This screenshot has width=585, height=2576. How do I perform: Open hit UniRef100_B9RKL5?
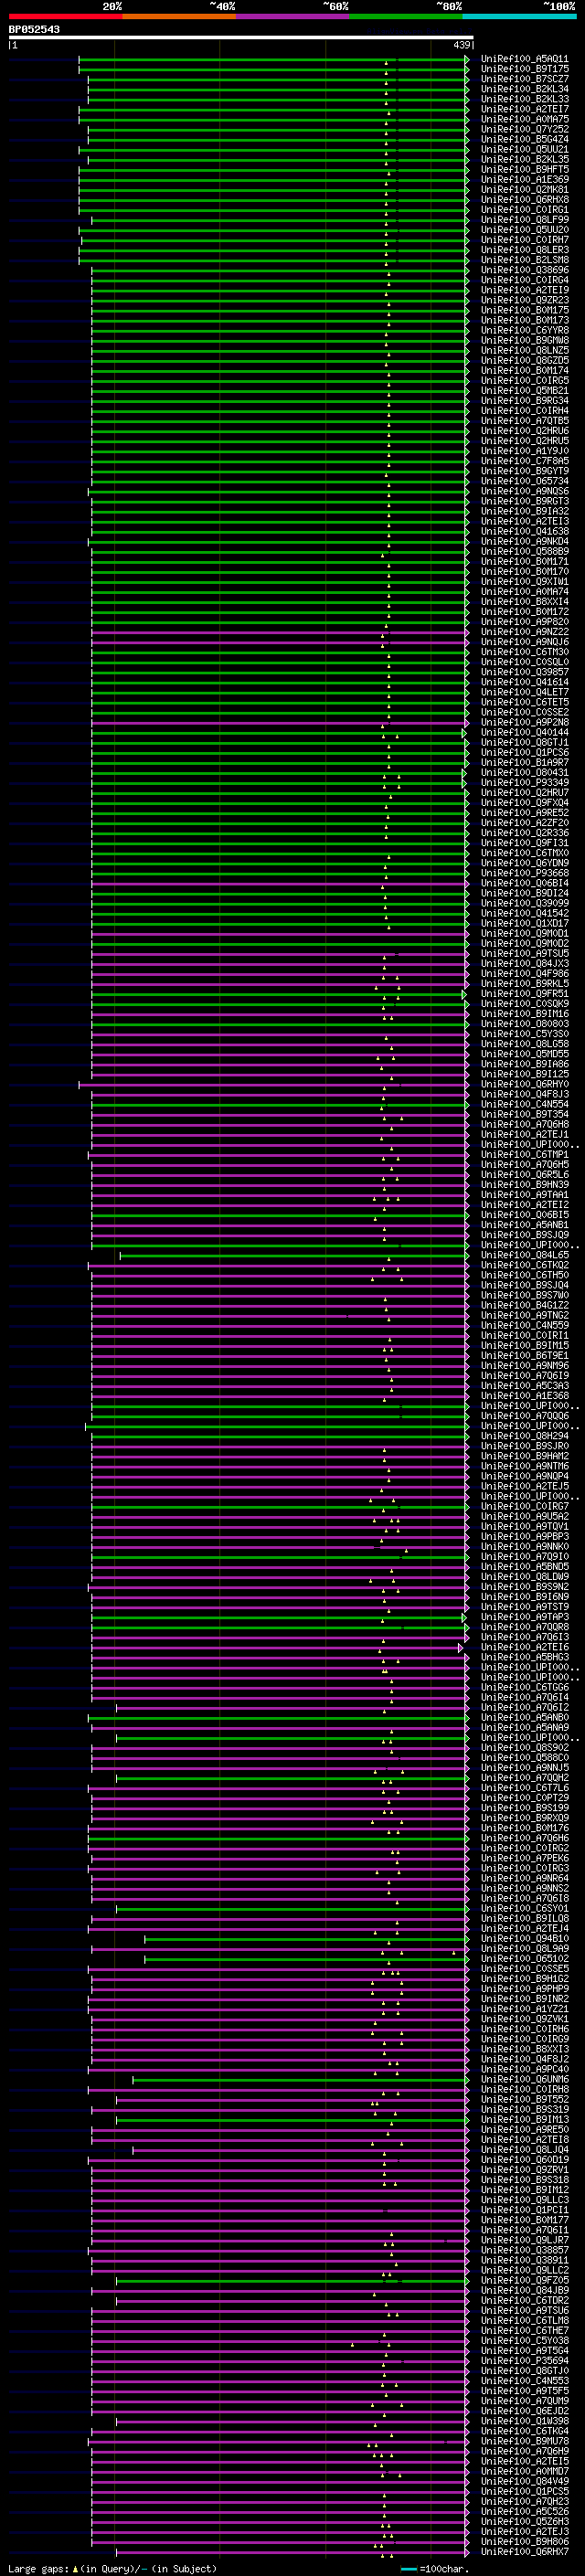tap(524, 983)
